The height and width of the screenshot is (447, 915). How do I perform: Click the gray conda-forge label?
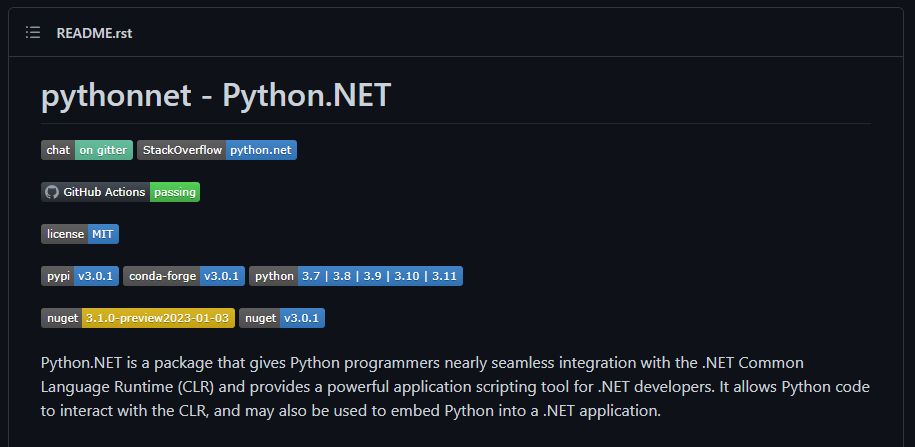[162, 276]
